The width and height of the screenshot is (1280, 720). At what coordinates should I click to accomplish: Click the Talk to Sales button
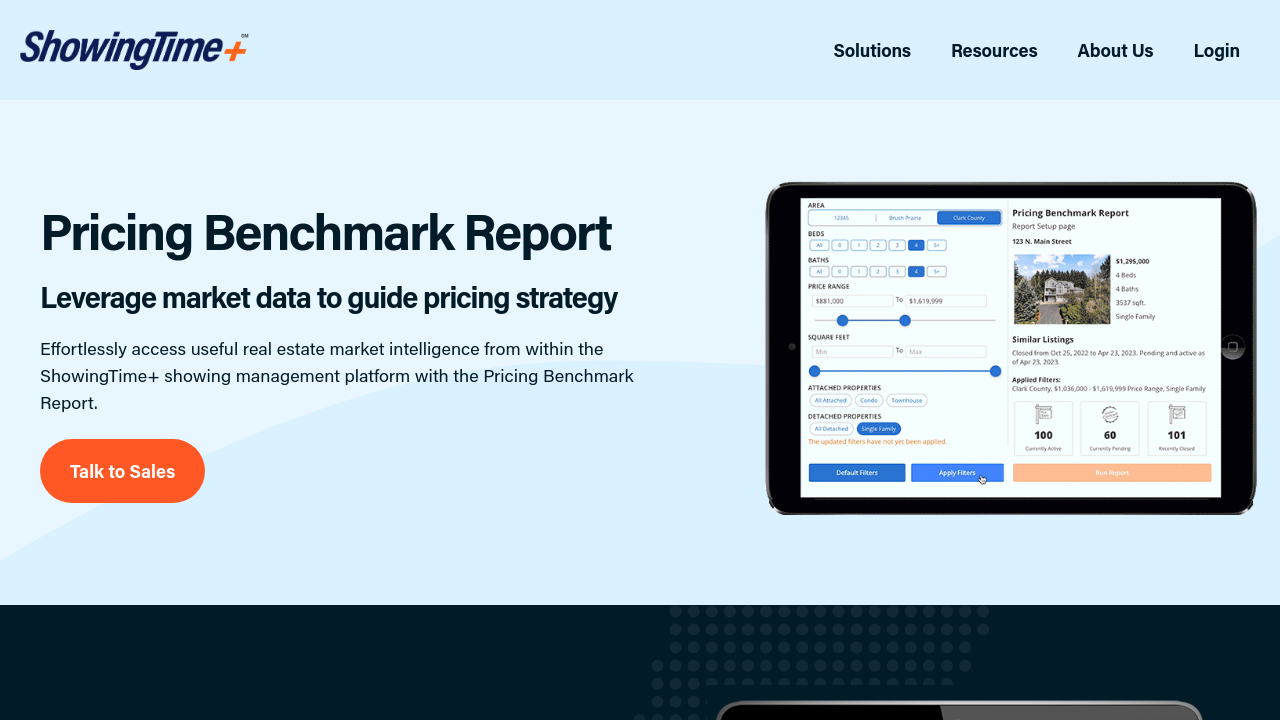coord(122,471)
